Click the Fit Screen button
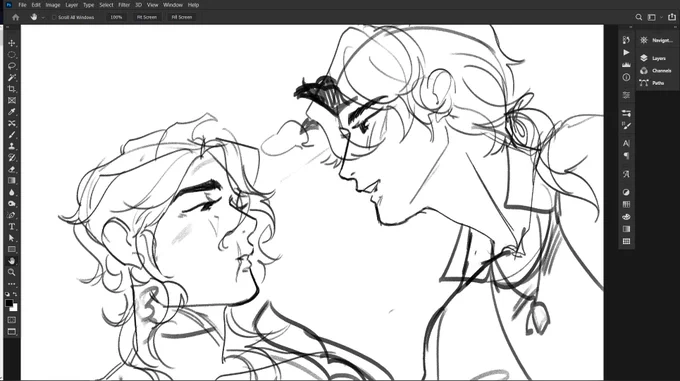Viewport: 680px width, 381px height. click(147, 17)
